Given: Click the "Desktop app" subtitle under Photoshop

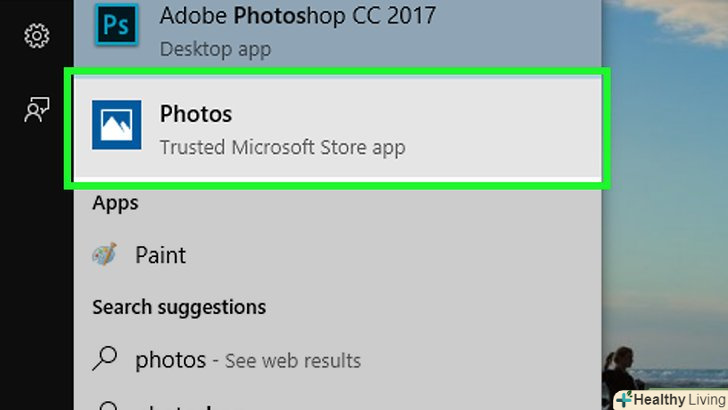Looking at the screenshot, I should [215, 47].
